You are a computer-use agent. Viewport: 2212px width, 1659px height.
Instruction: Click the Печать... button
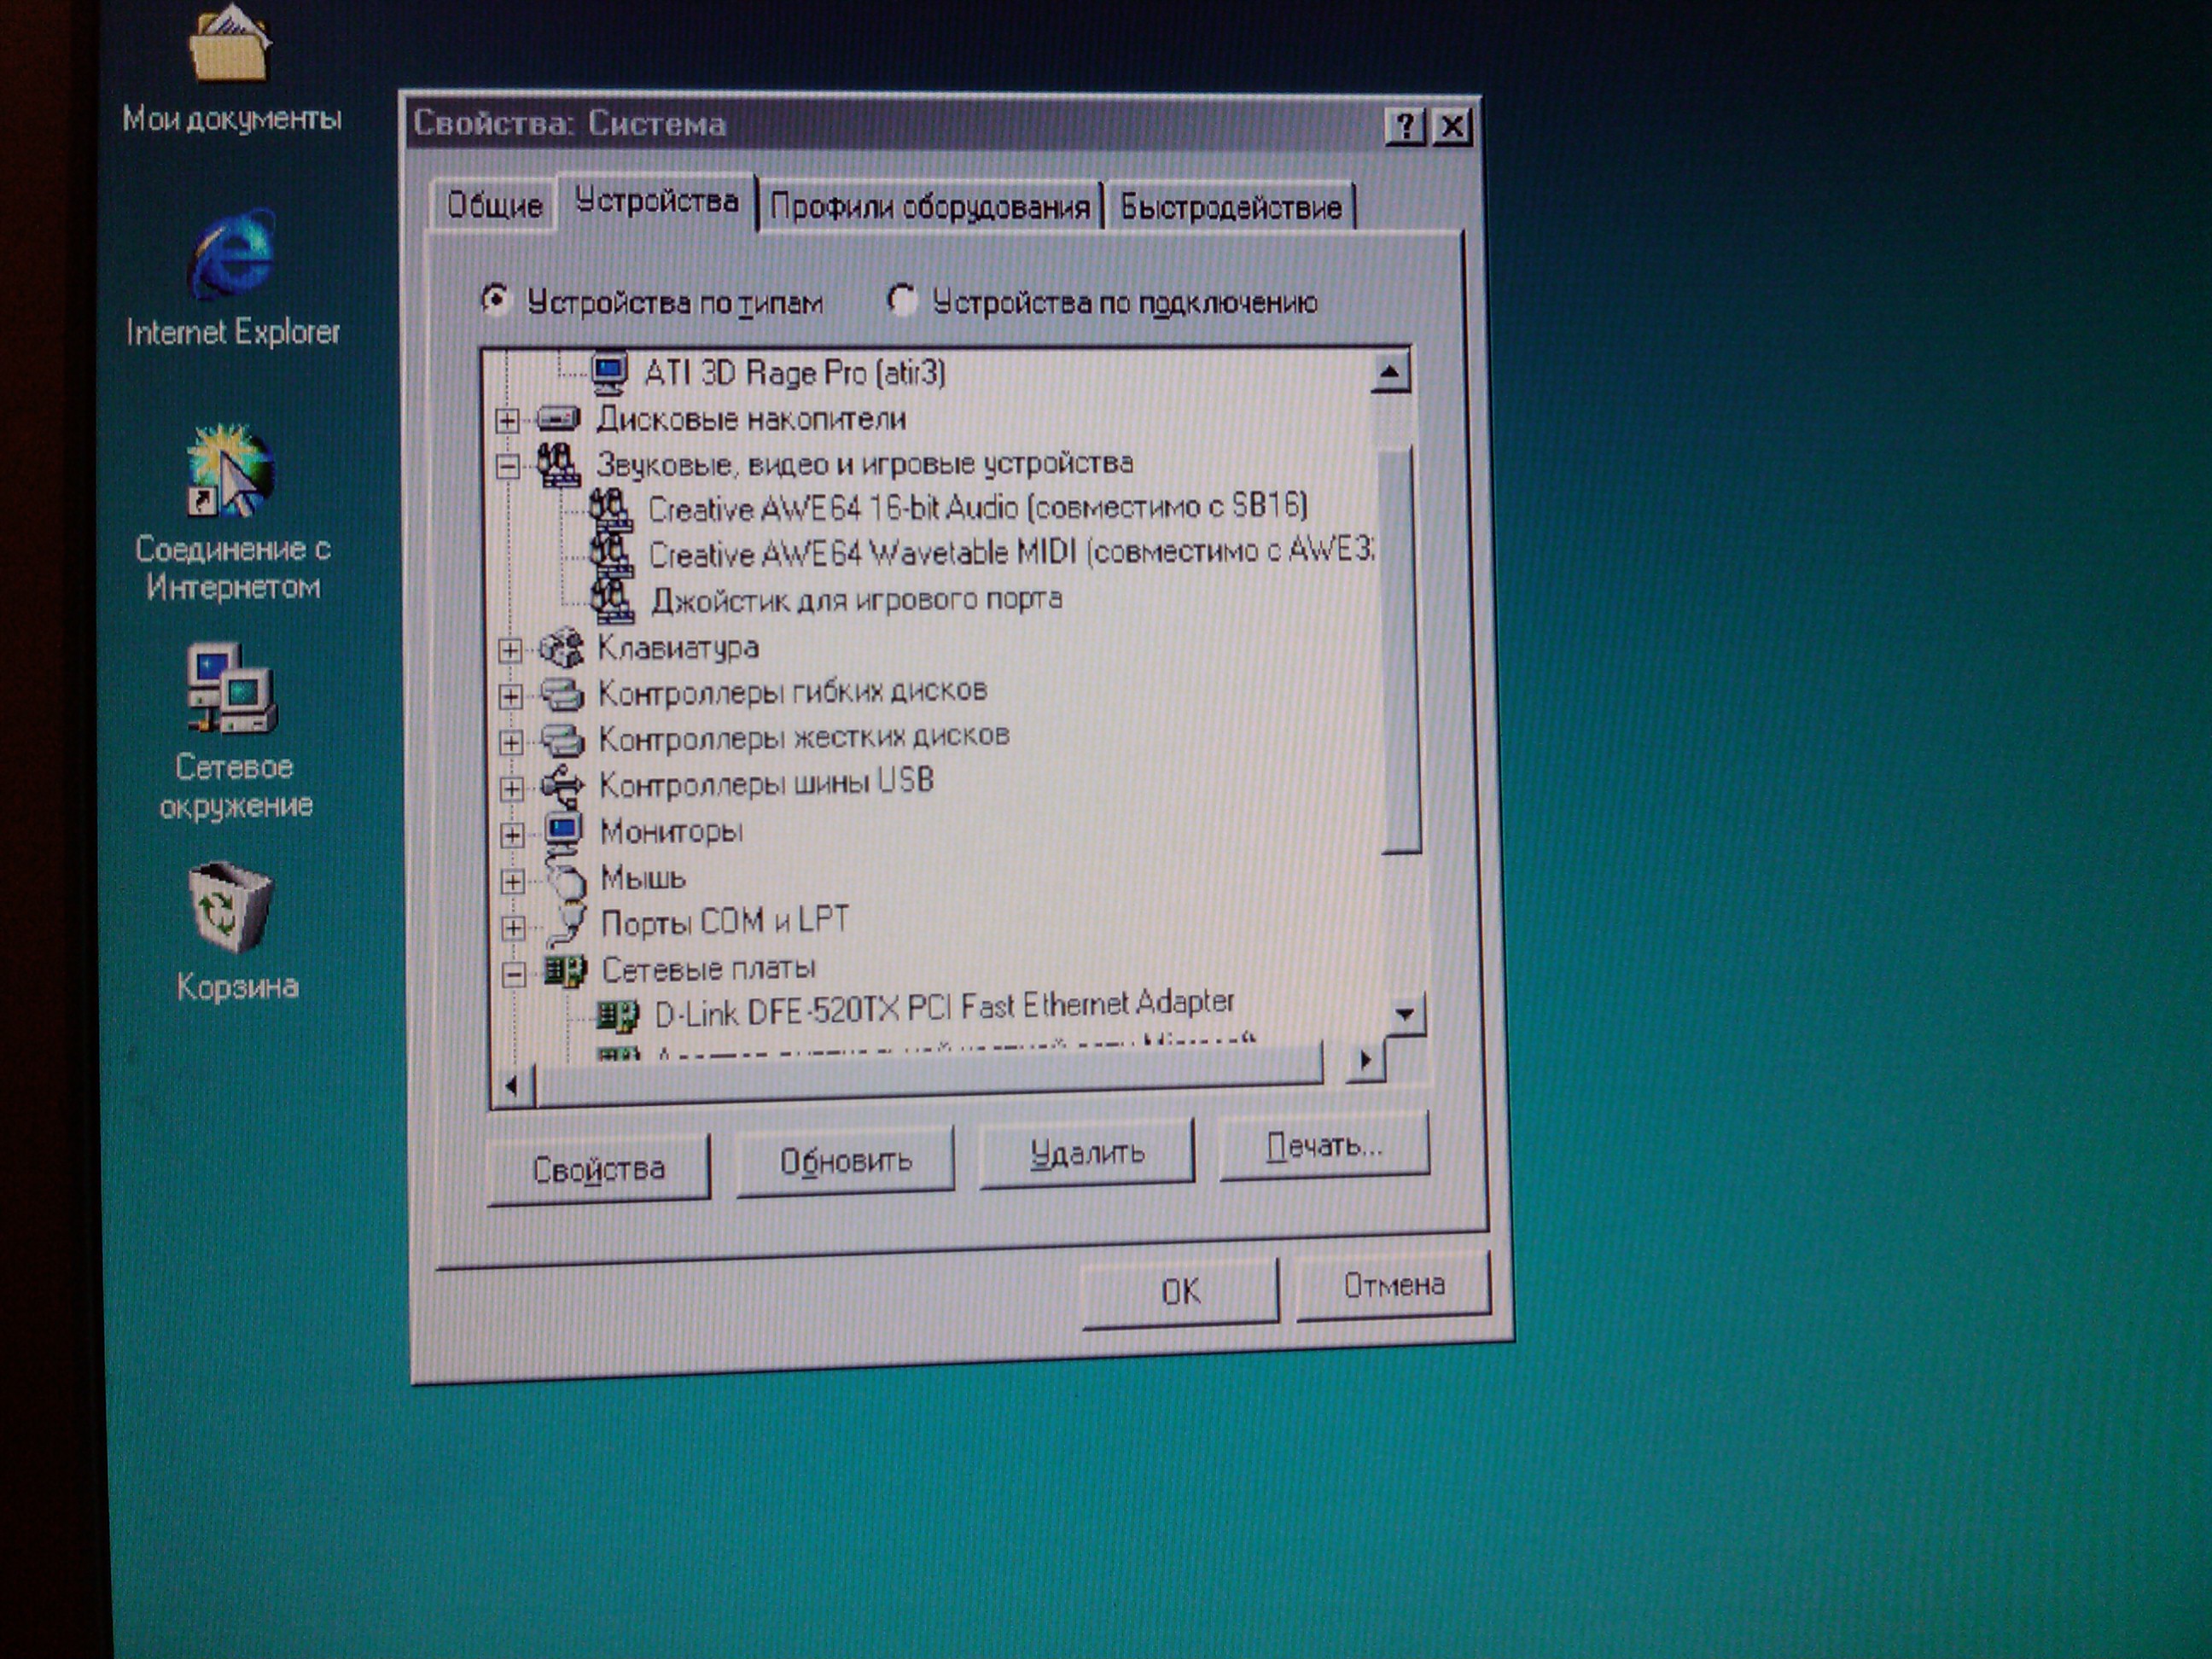click(1324, 1145)
